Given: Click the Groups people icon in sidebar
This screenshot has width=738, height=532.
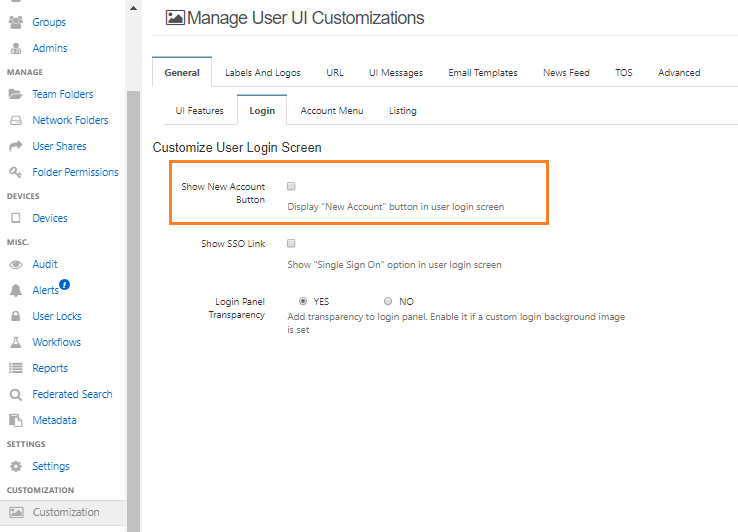Looking at the screenshot, I should [x=15, y=22].
